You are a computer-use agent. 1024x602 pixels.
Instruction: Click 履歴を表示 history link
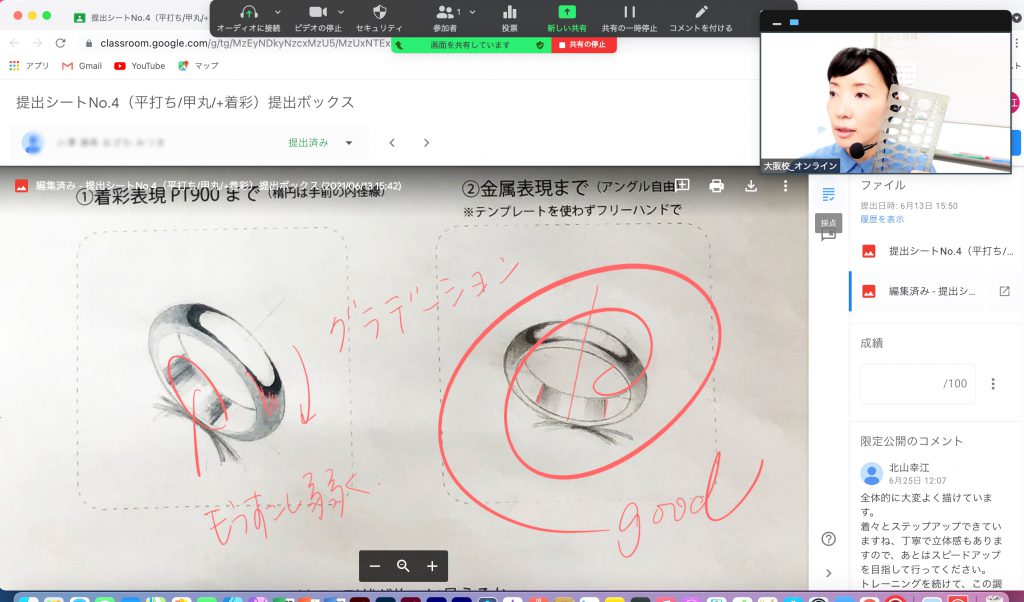tap(882, 219)
